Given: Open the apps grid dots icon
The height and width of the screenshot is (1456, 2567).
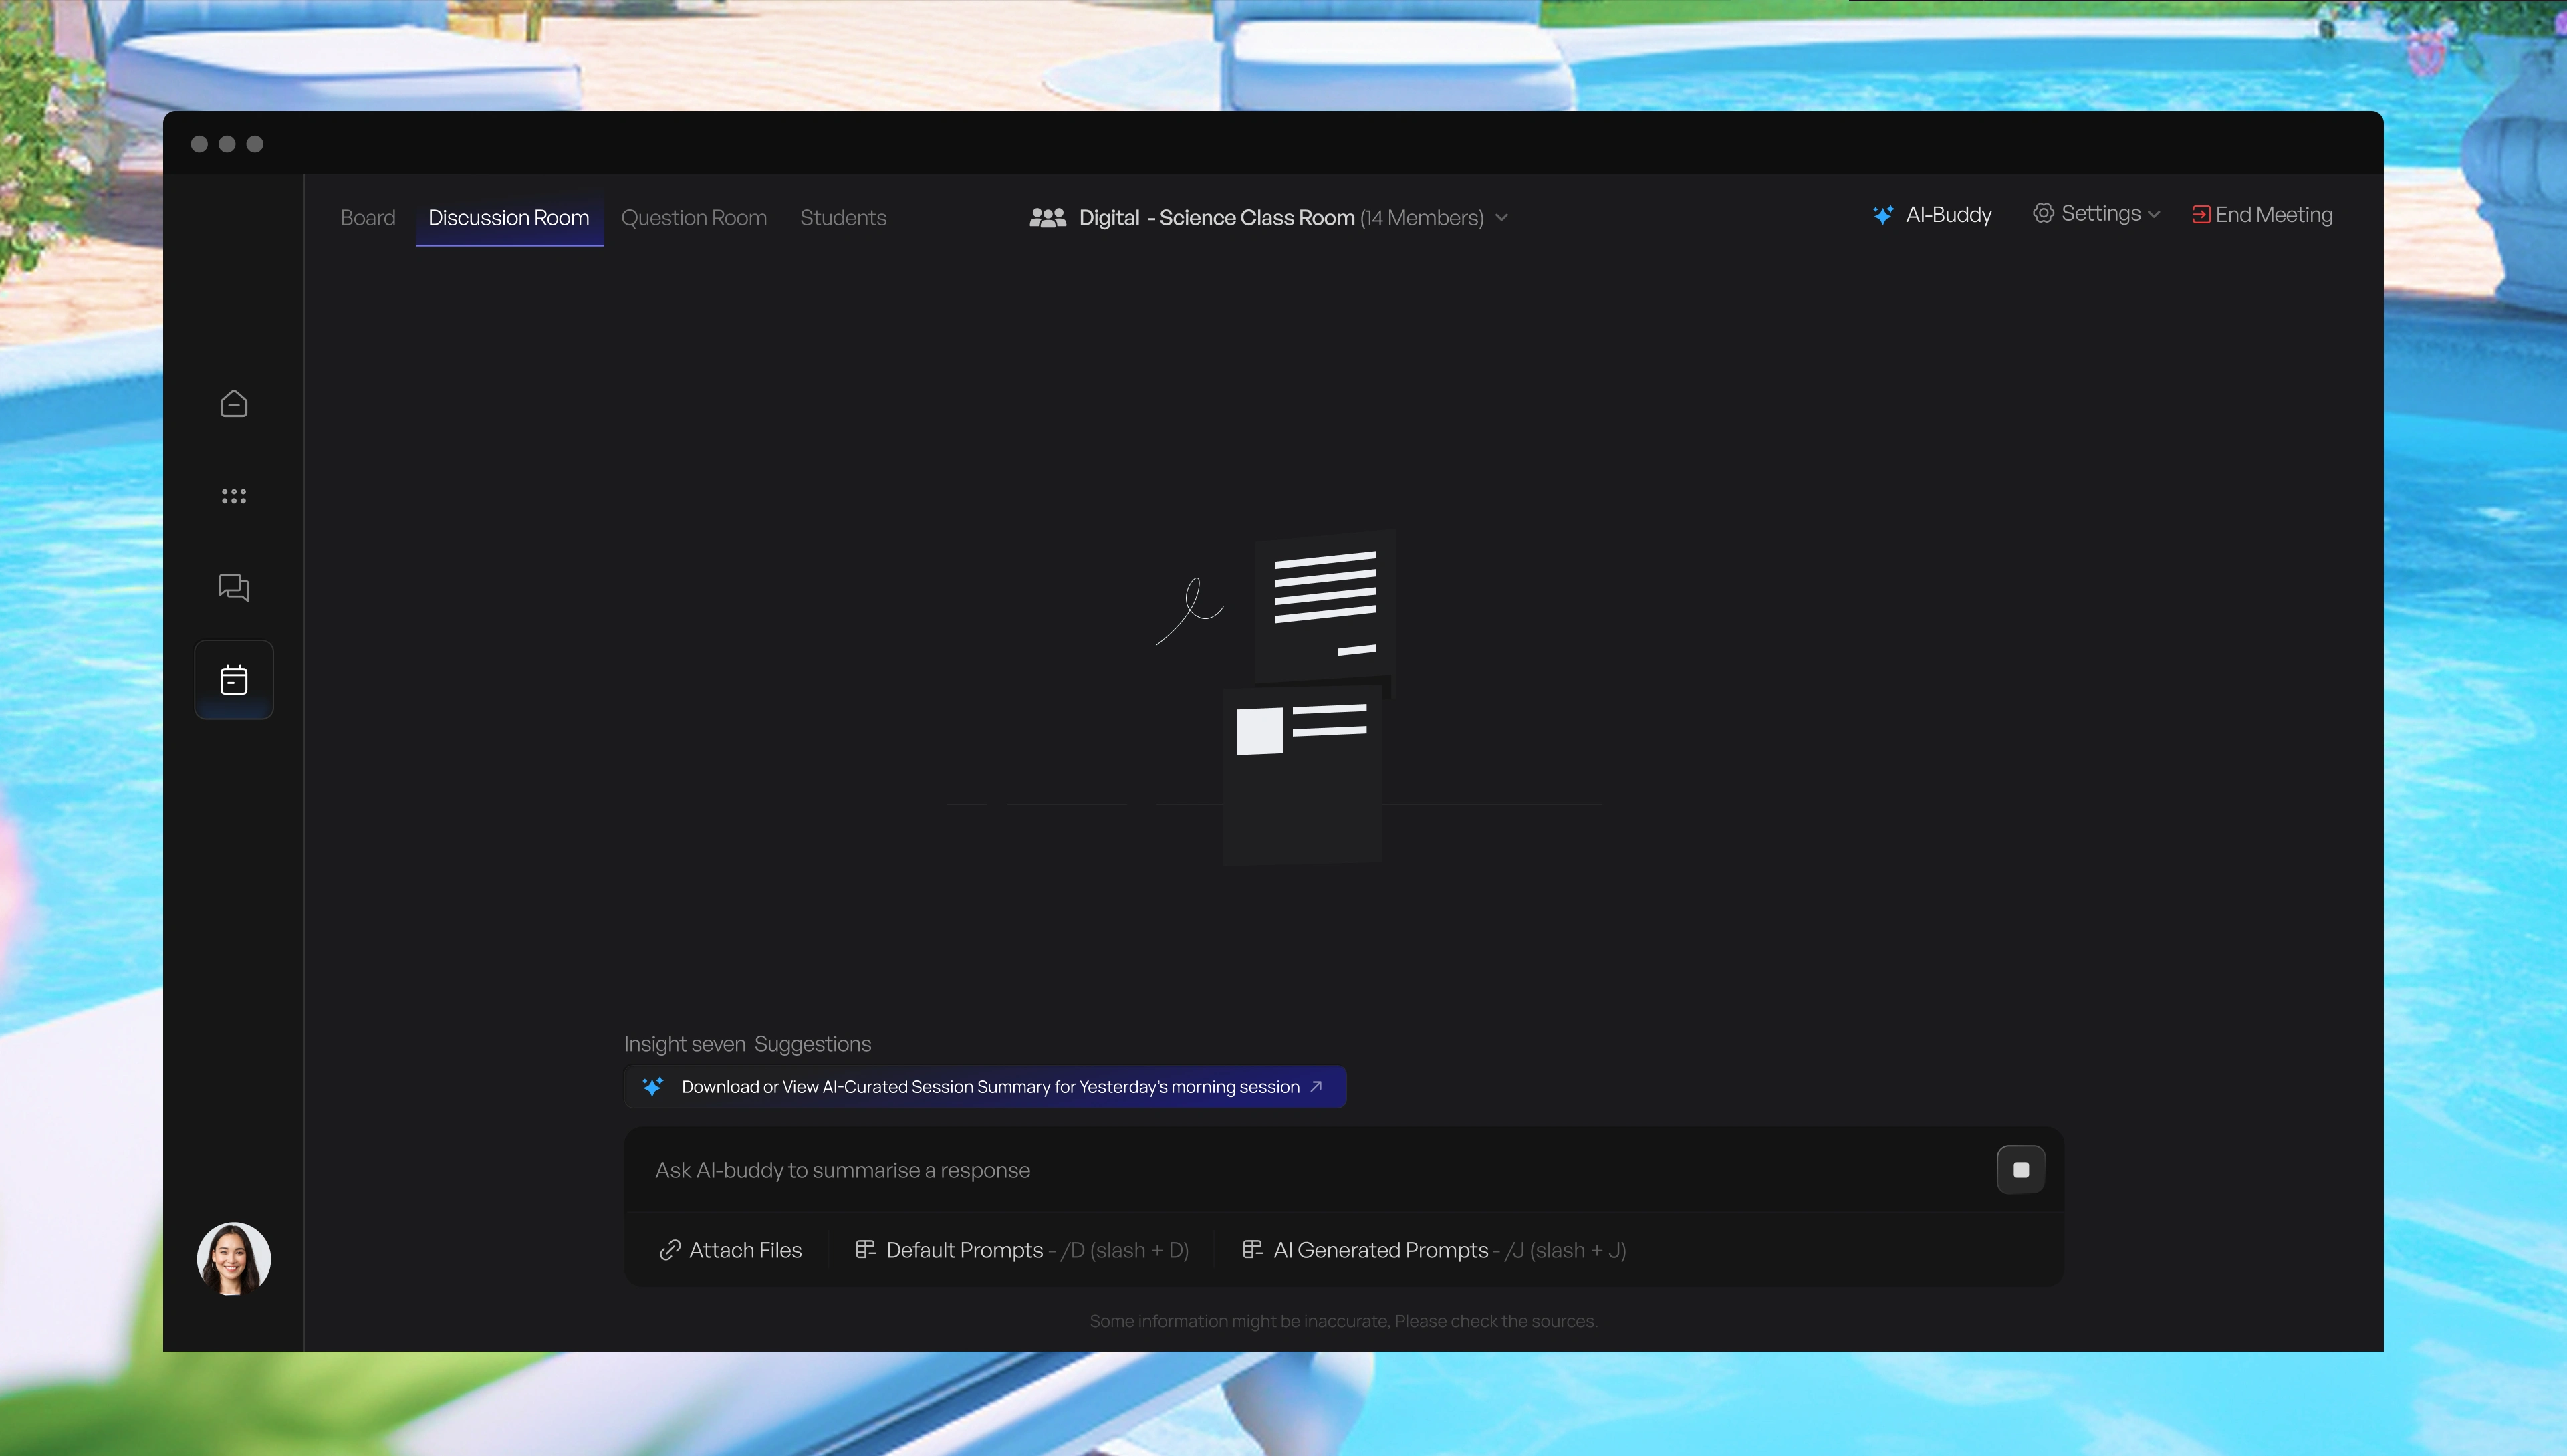Looking at the screenshot, I should coord(234,496).
